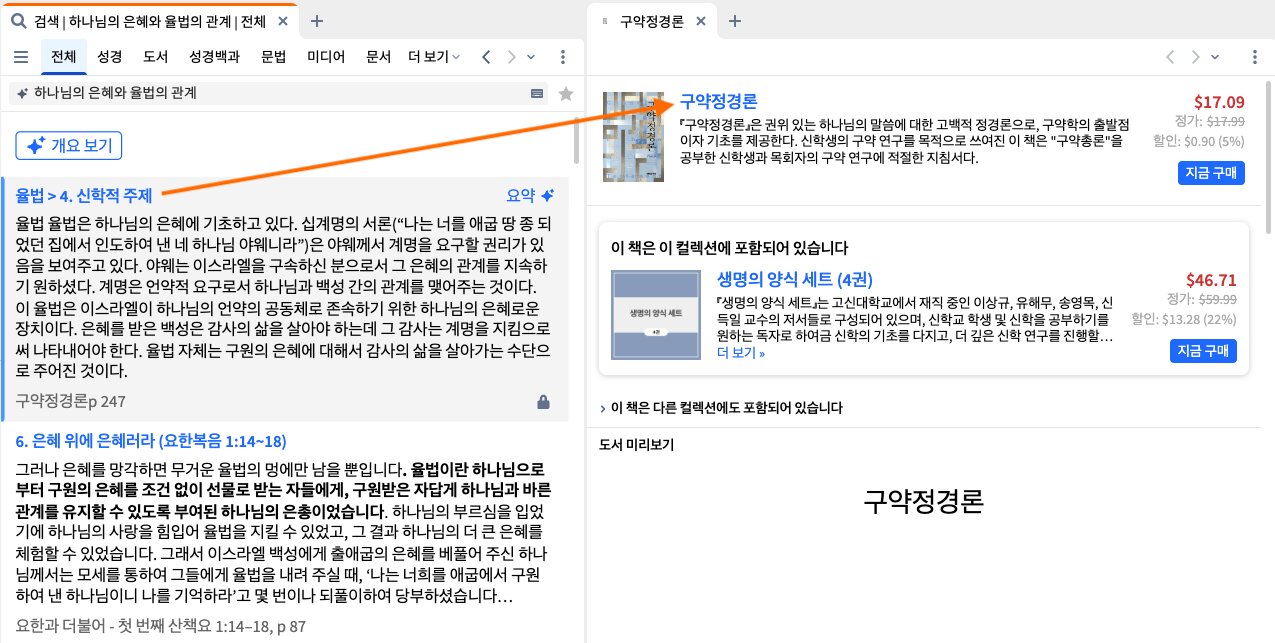The width and height of the screenshot is (1275, 643).
Task: Open the 성경백과 tab
Action: pyautogui.click(x=215, y=57)
